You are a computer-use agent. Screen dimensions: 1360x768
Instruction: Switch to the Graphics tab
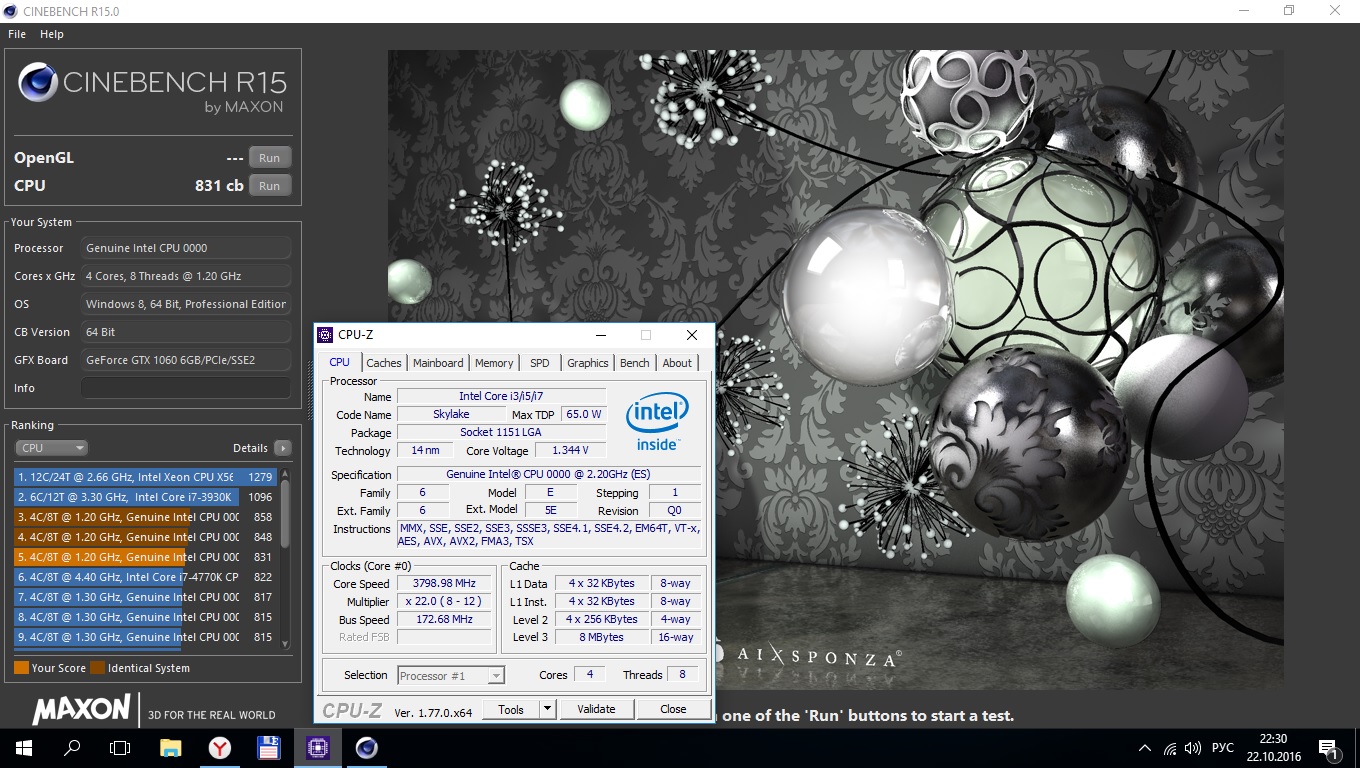coord(588,363)
